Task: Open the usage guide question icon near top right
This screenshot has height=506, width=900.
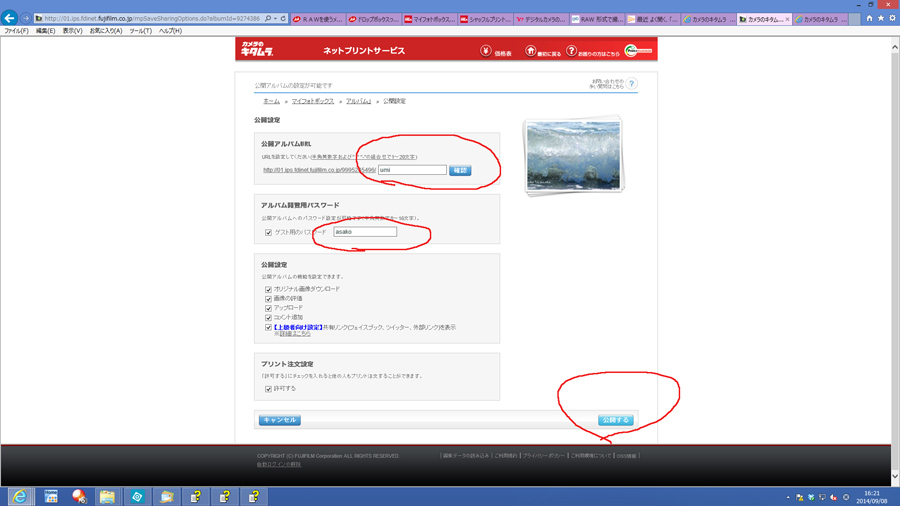Action: pyautogui.click(x=631, y=84)
